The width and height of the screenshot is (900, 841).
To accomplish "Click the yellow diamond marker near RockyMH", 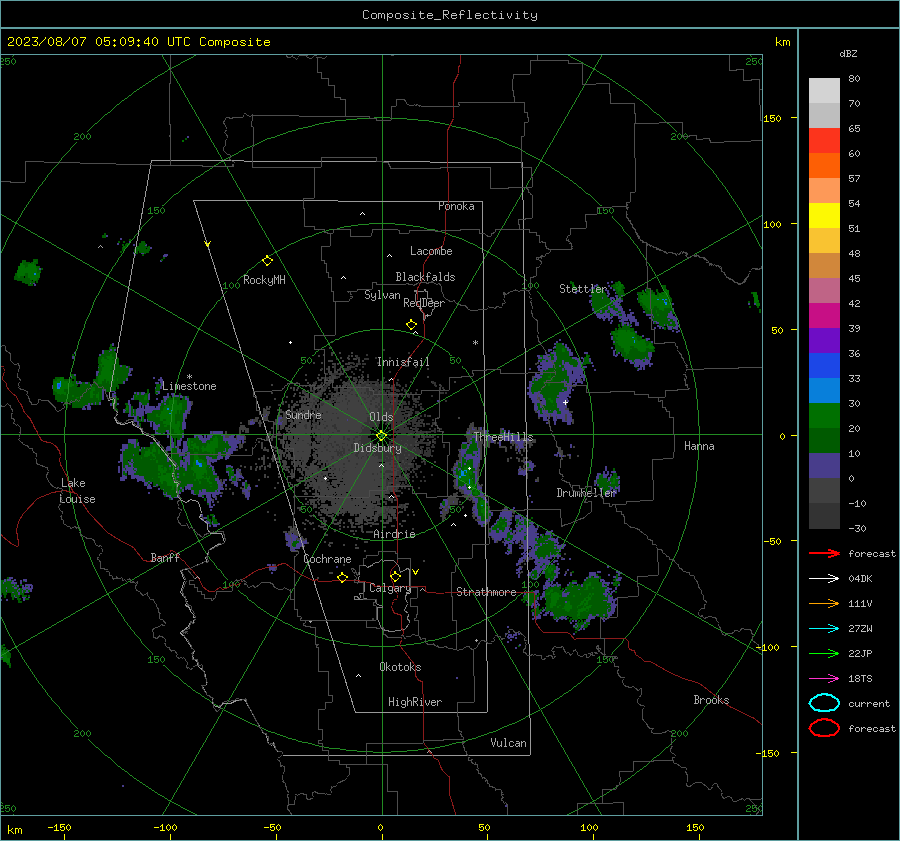I will coord(267,261).
